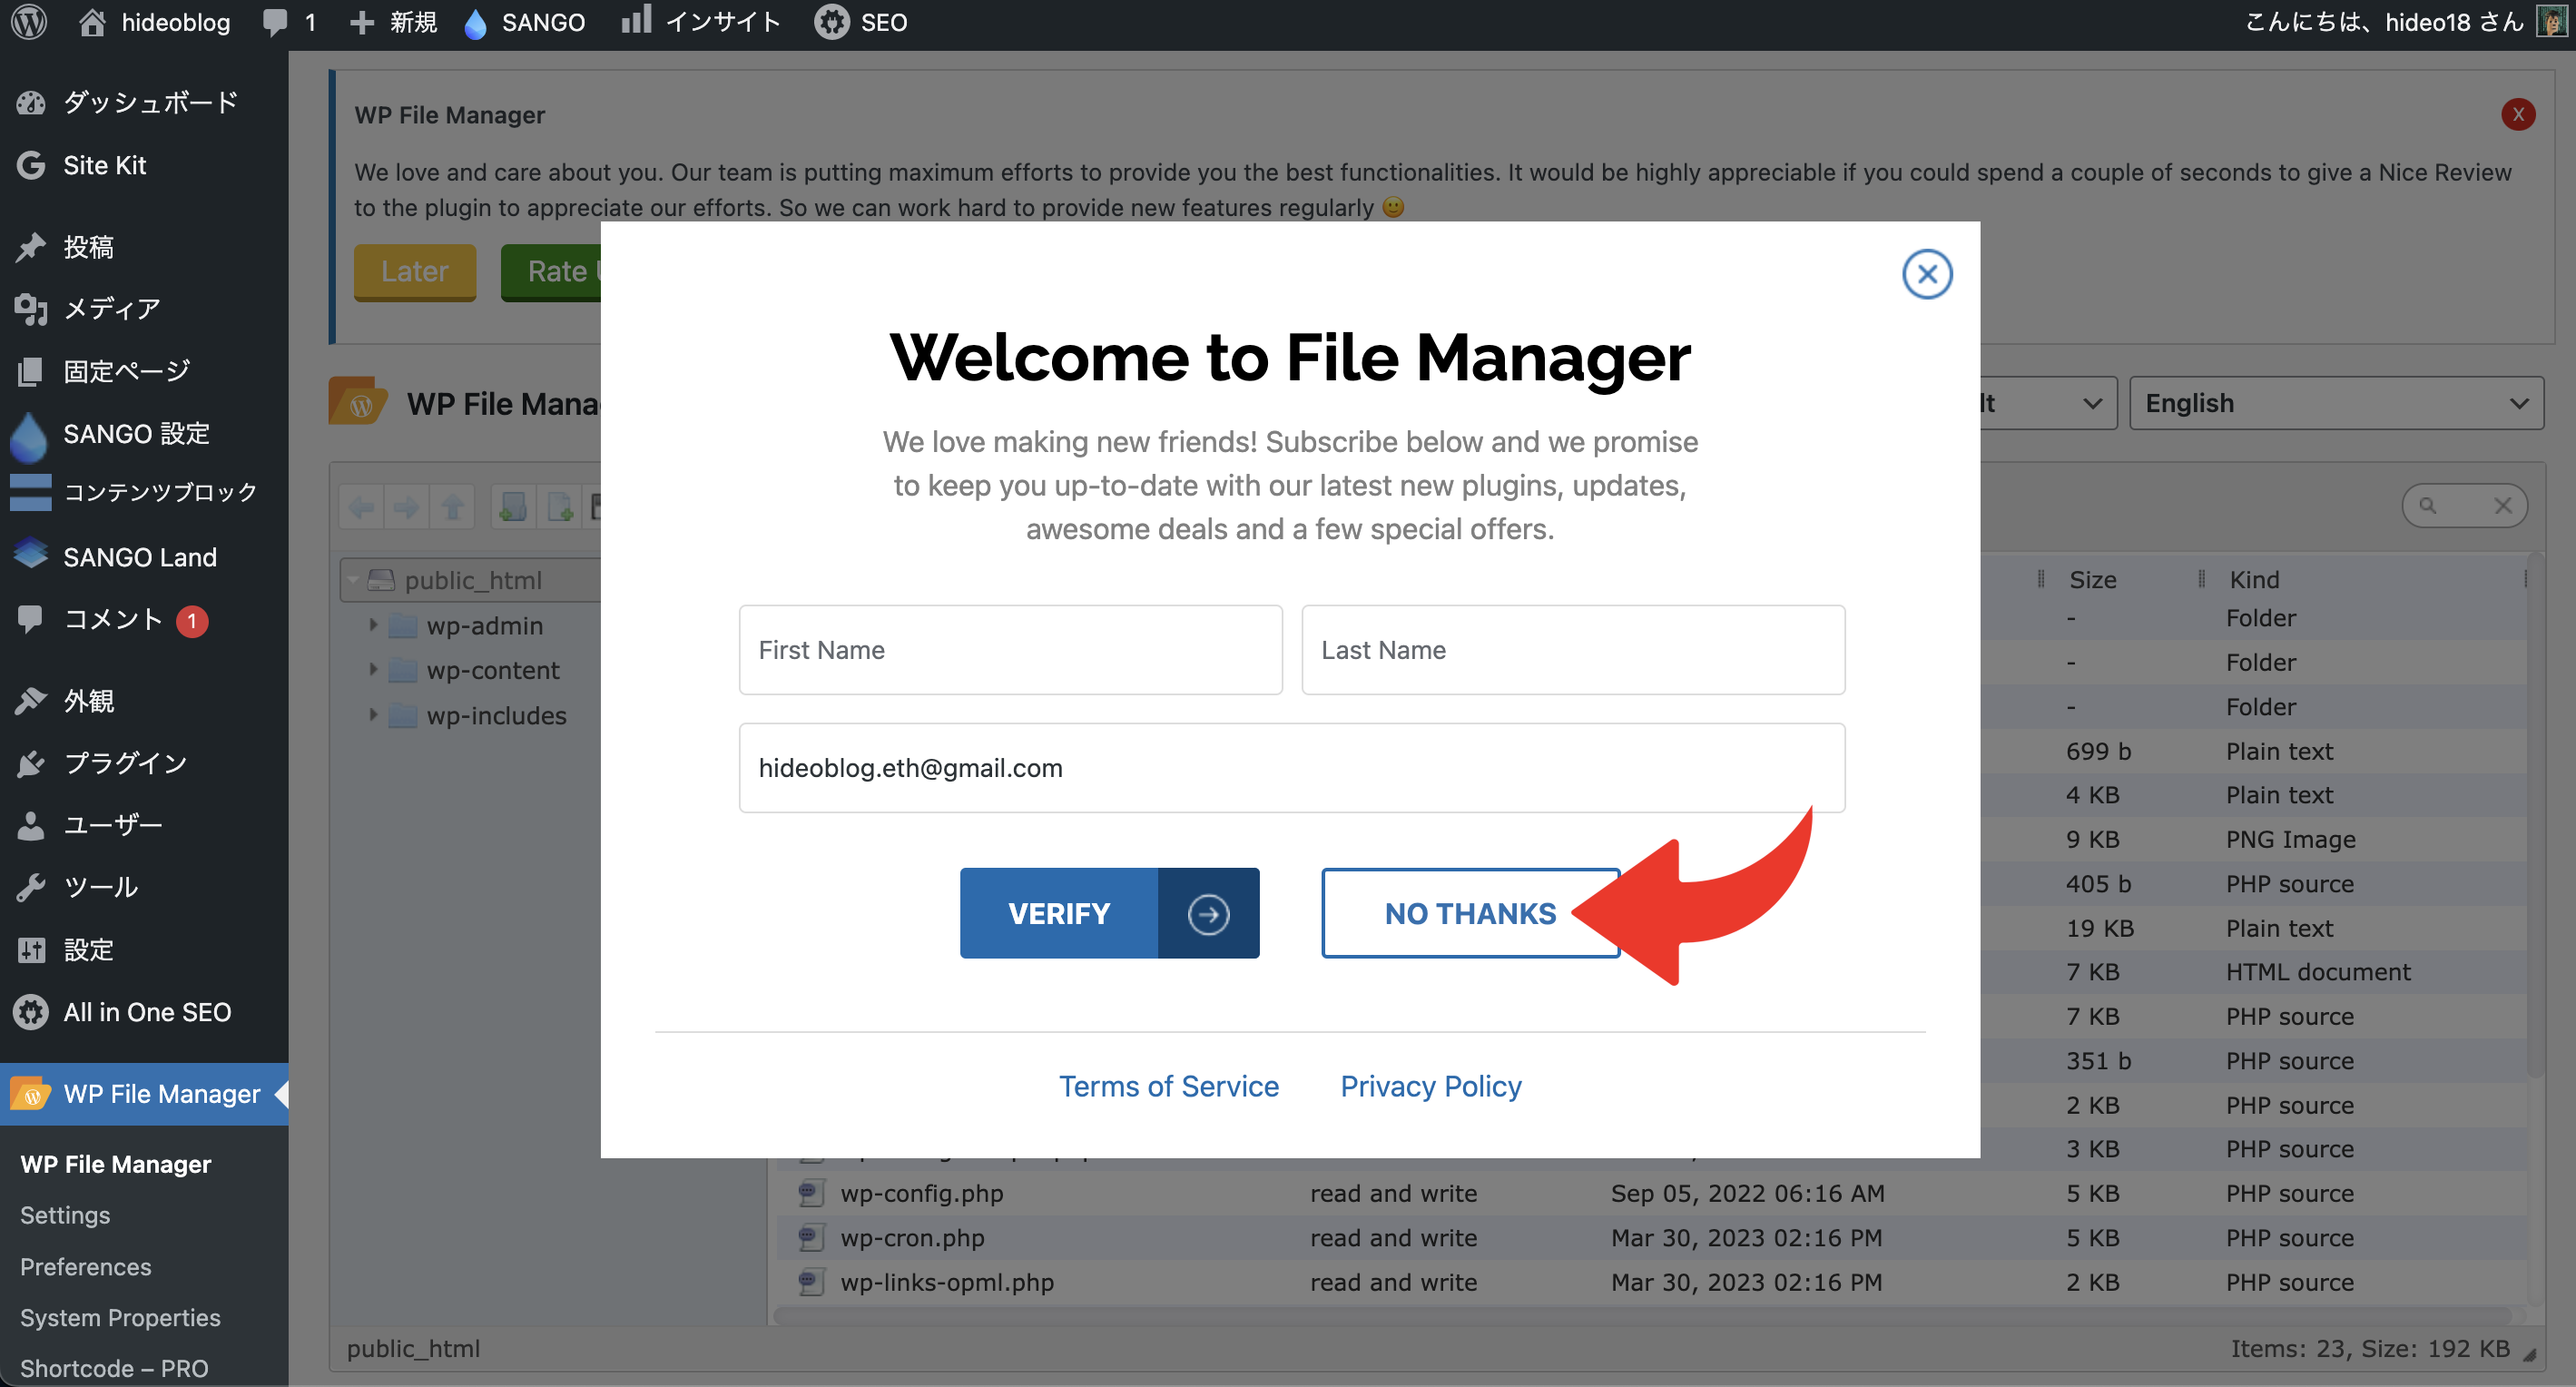The height and width of the screenshot is (1387, 2576).
Task: Focus the Last Name field
Action: pyautogui.click(x=1572, y=650)
